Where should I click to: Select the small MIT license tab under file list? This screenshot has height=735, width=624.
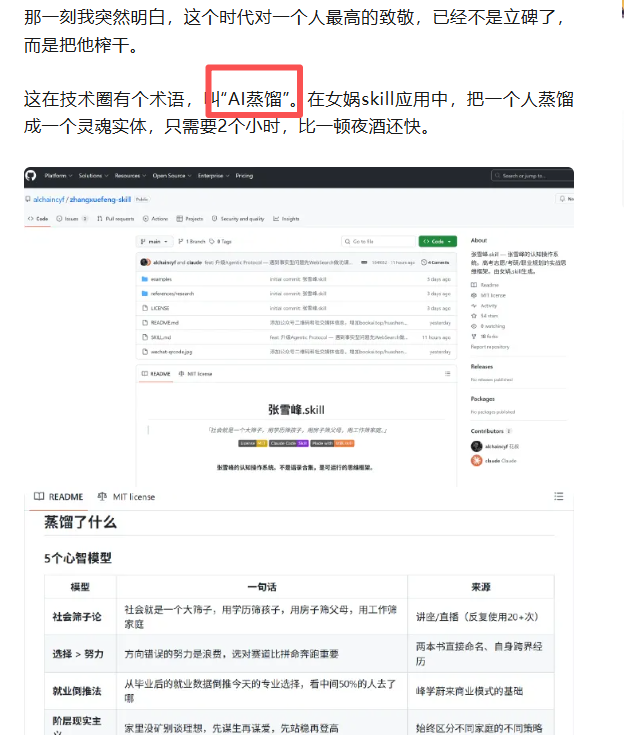click(x=195, y=374)
